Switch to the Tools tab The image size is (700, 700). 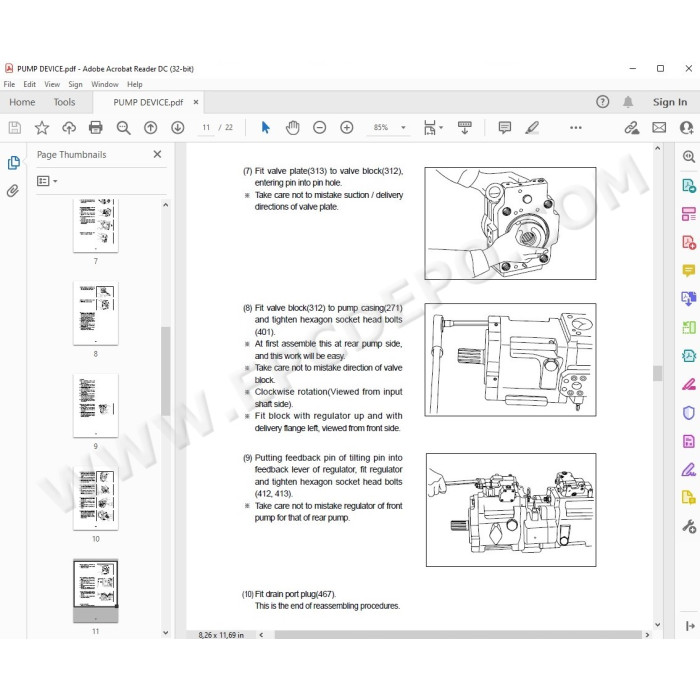64,102
